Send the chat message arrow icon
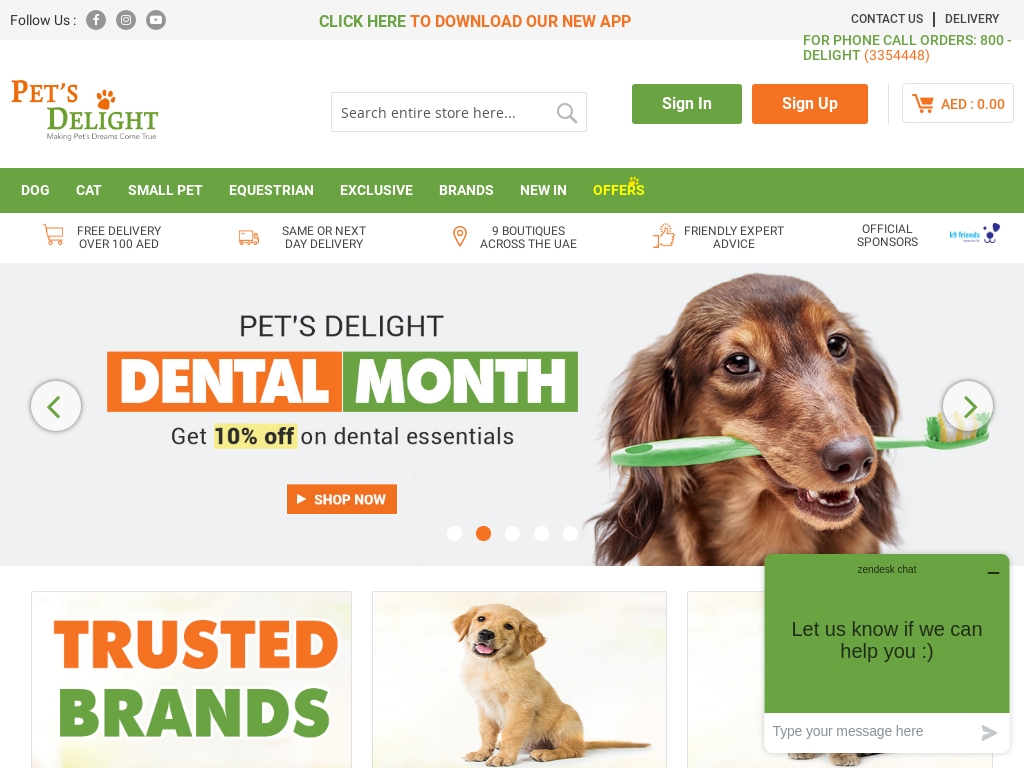This screenshot has width=1024, height=768. [989, 732]
